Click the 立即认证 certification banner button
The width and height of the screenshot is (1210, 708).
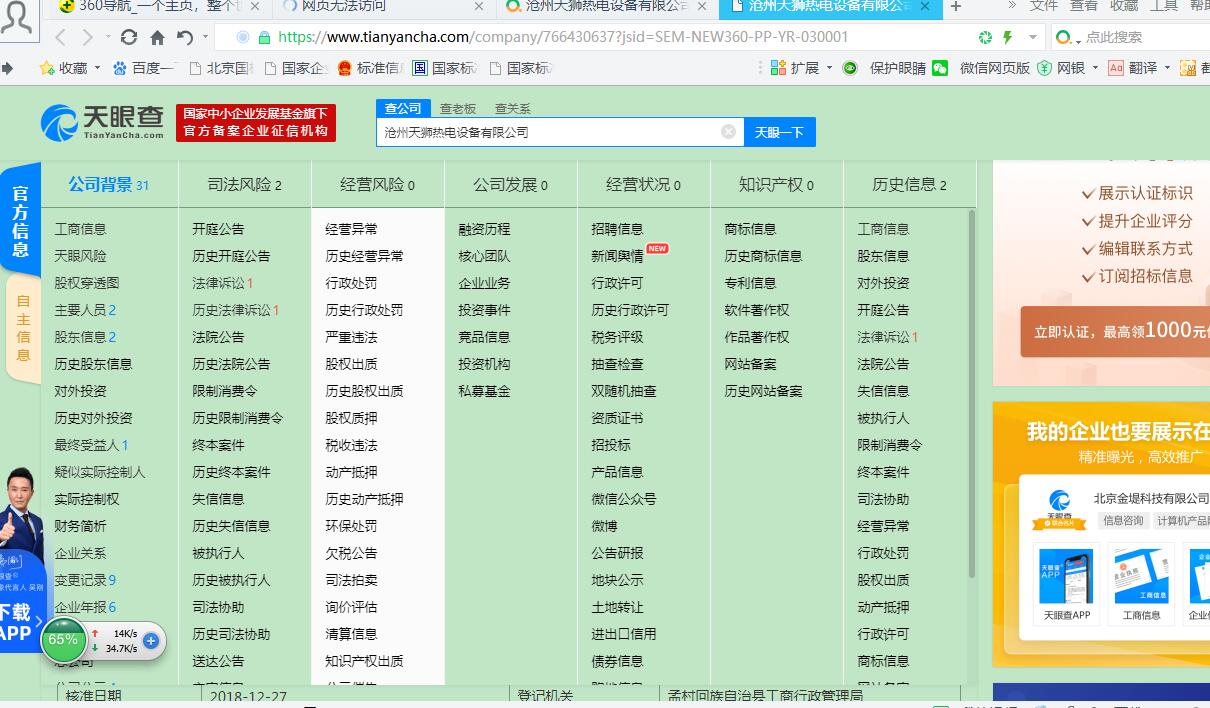pos(1115,331)
